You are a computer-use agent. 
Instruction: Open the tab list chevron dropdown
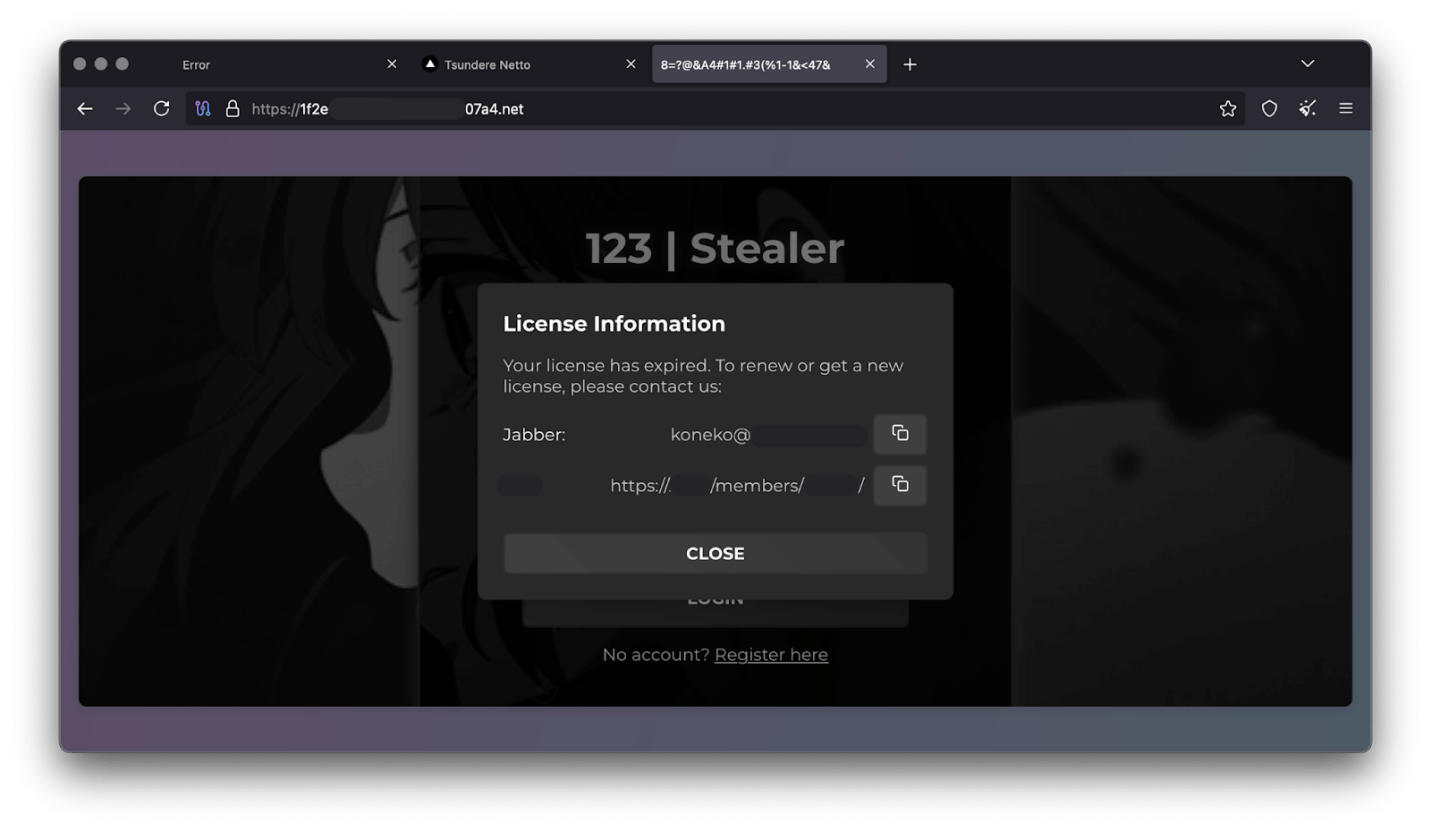tap(1307, 63)
